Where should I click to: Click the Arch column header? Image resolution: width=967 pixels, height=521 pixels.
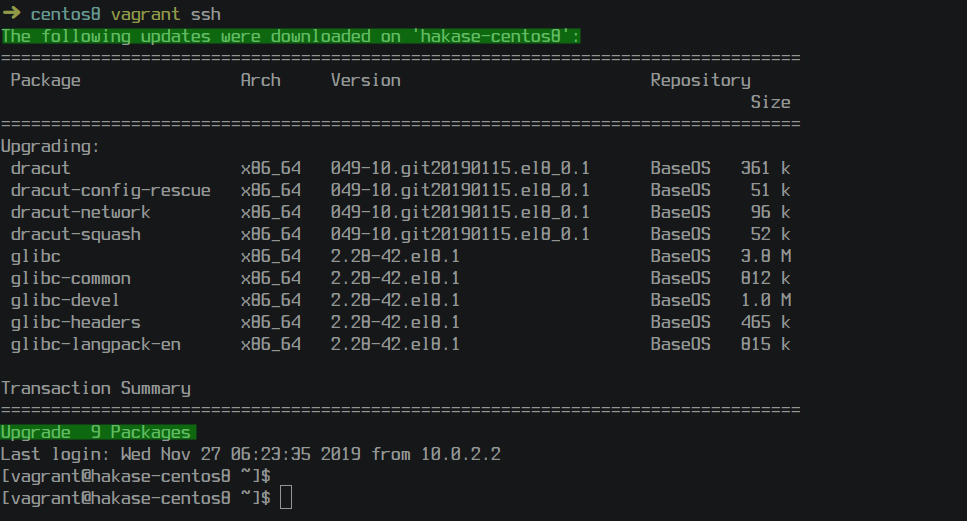pyautogui.click(x=260, y=80)
